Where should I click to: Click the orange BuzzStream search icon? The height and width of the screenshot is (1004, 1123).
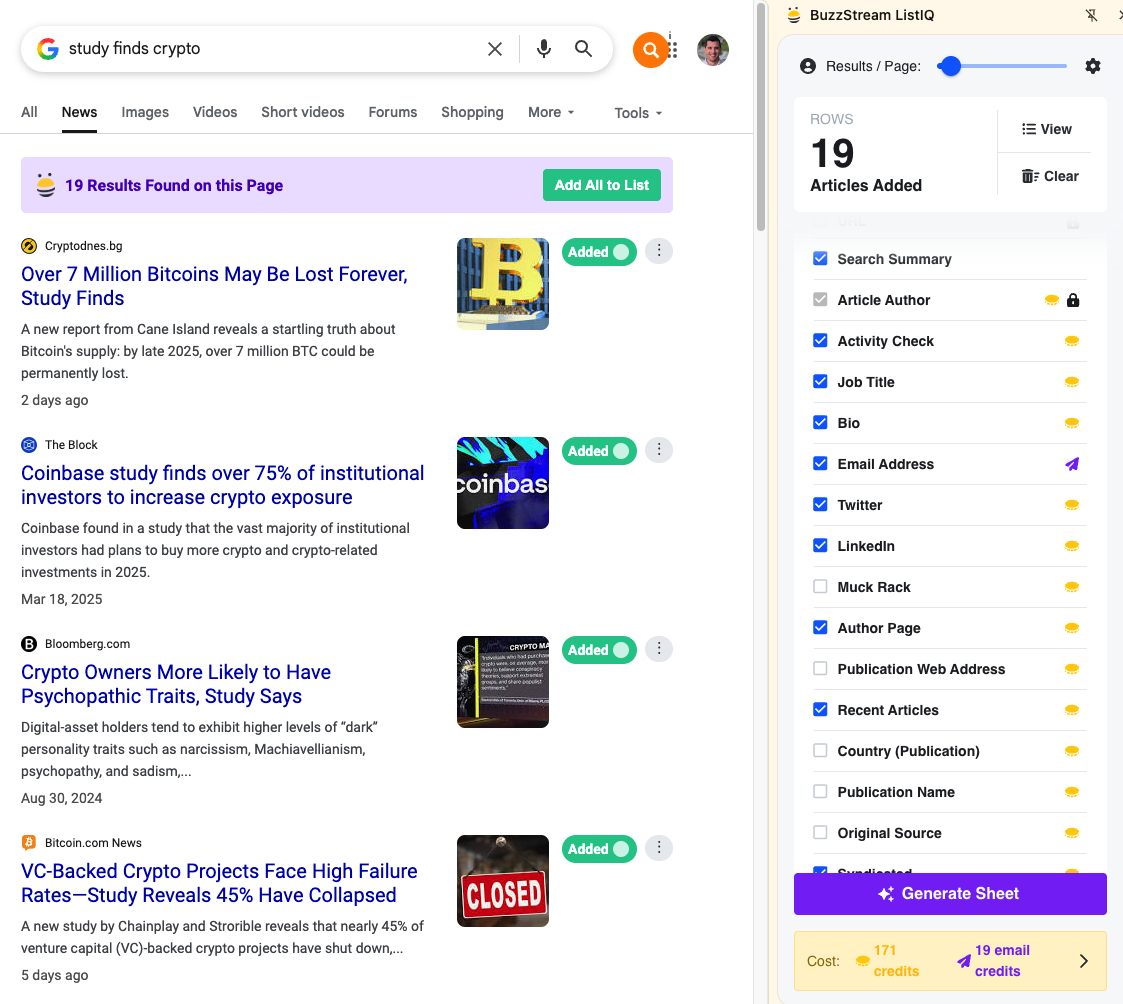(x=650, y=50)
